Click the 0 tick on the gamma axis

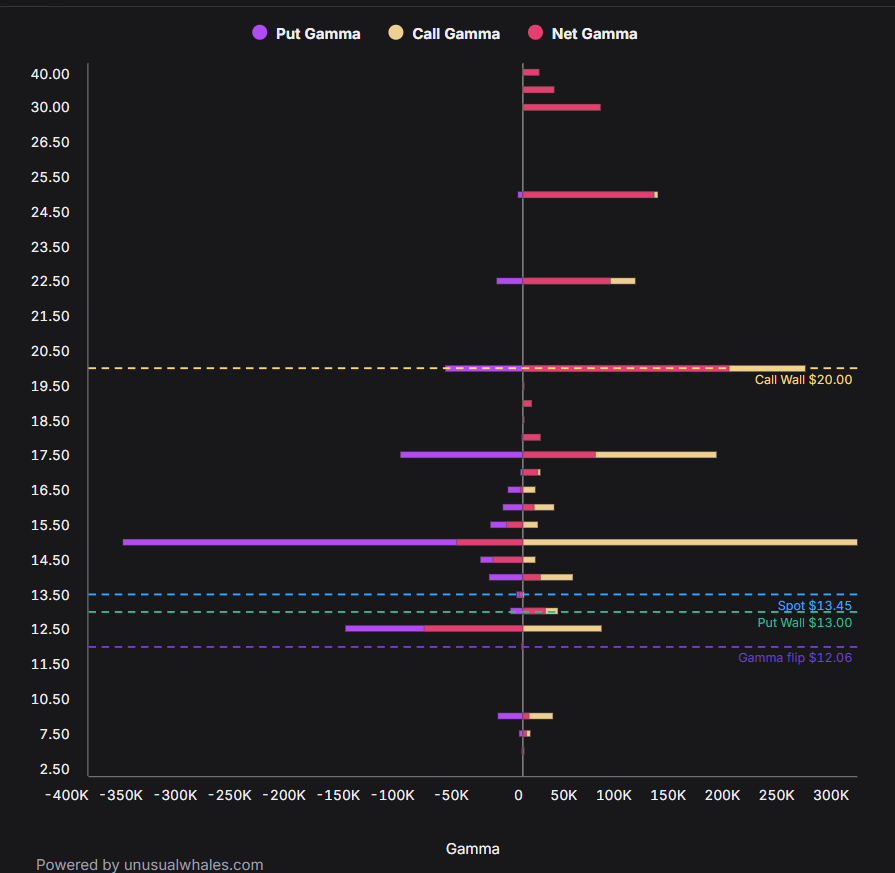tap(518, 795)
